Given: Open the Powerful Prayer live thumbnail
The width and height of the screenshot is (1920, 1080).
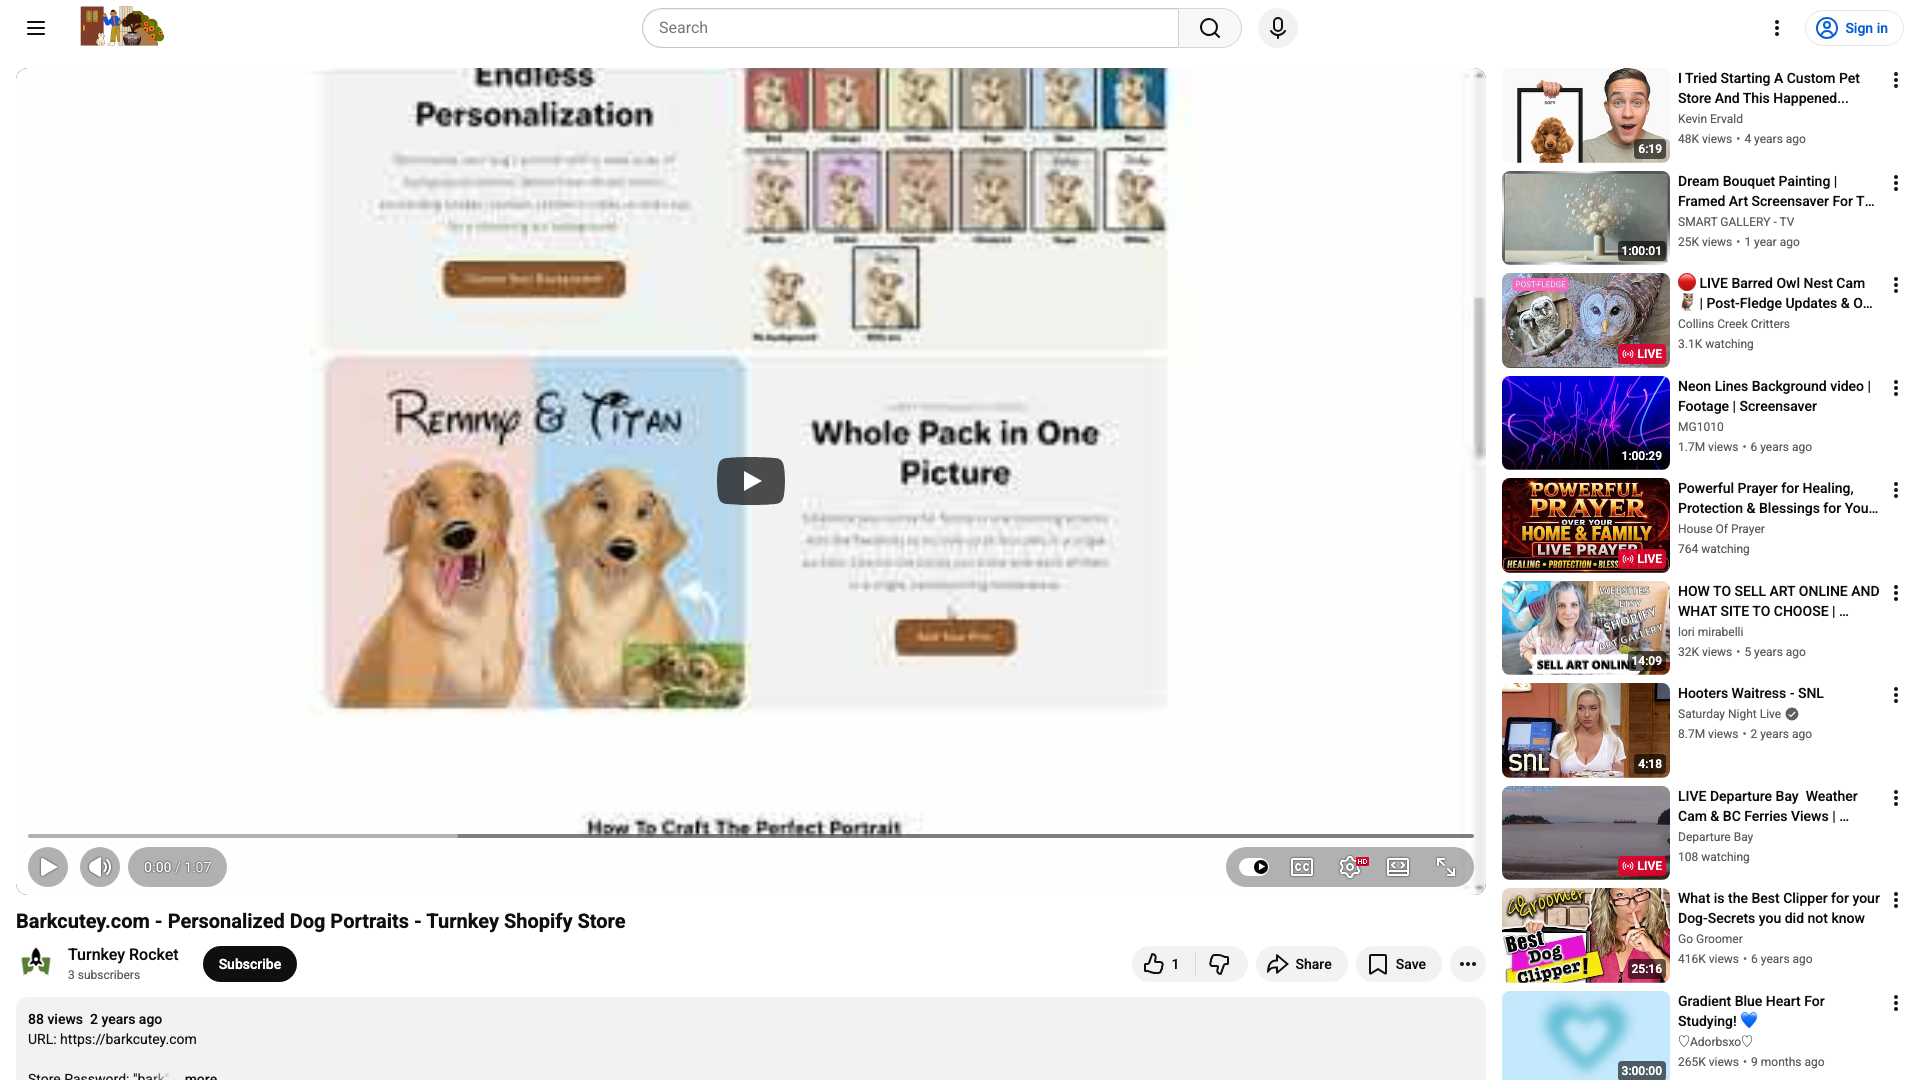Looking at the screenshot, I should (1586, 525).
